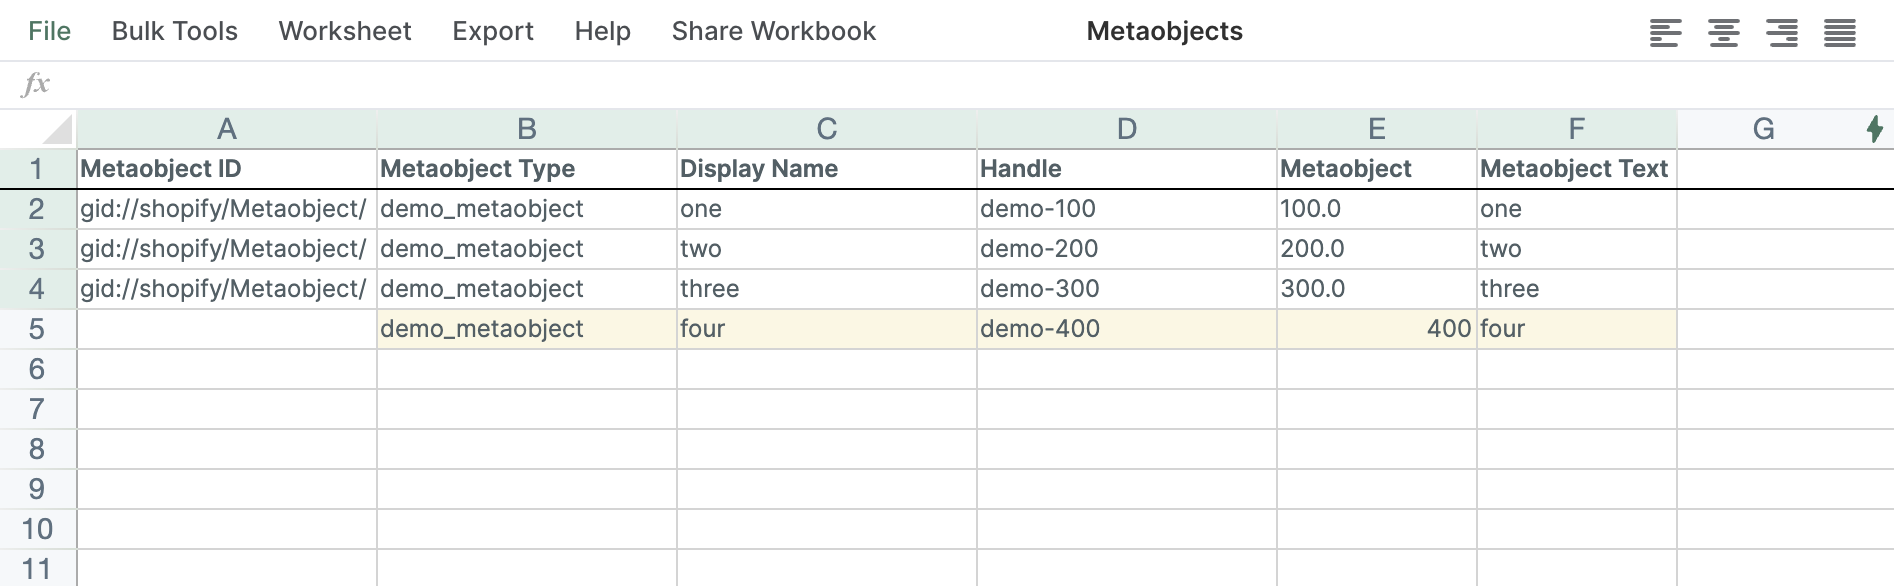This screenshot has width=1894, height=586.
Task: Select the Metaobject ID header cell
Action: 226,168
